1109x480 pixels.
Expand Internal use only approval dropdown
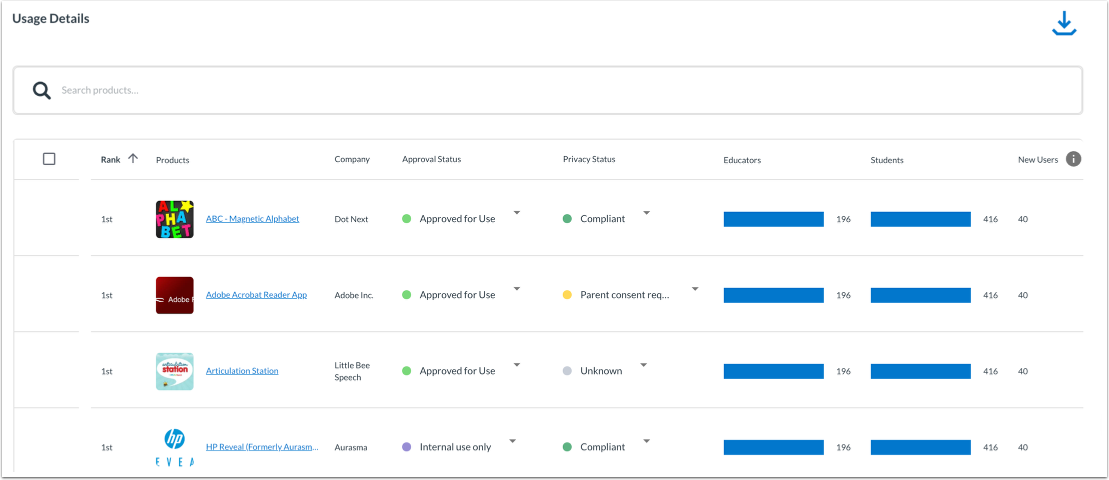click(513, 441)
